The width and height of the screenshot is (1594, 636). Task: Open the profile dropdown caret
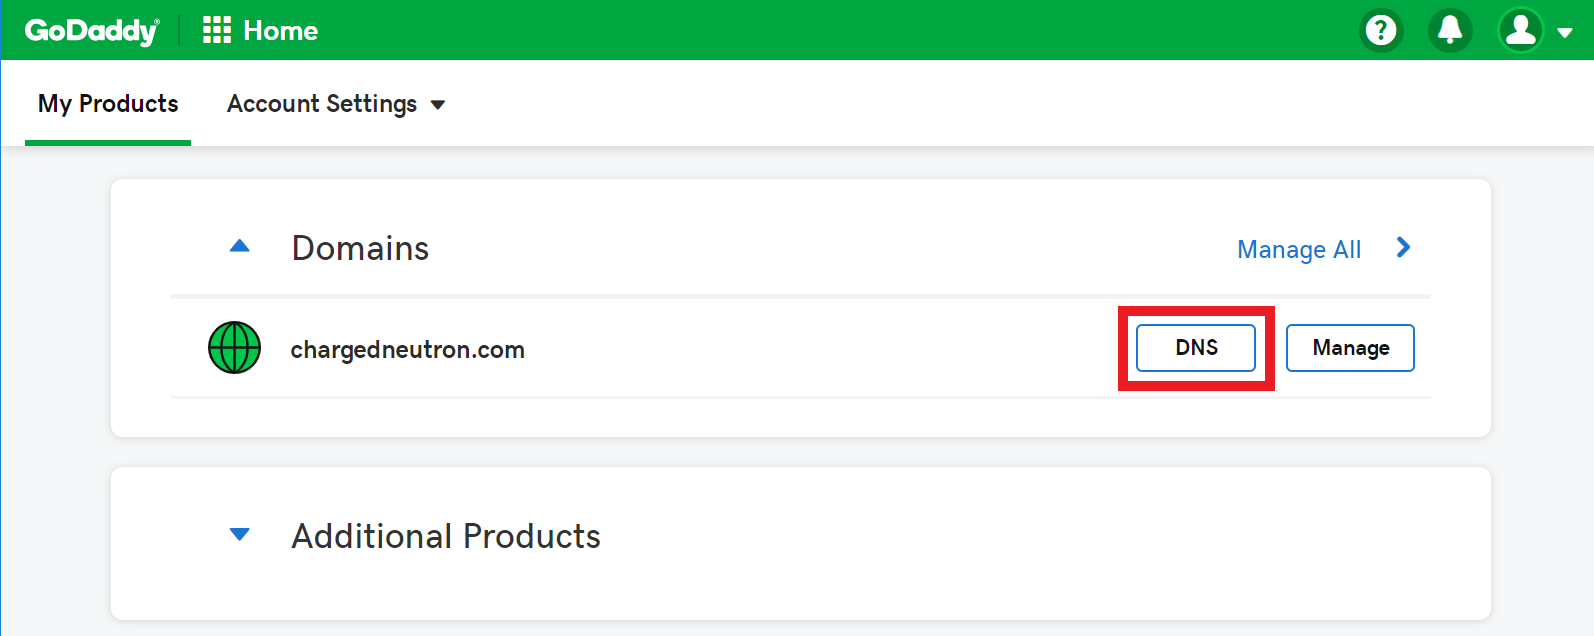tap(1564, 31)
